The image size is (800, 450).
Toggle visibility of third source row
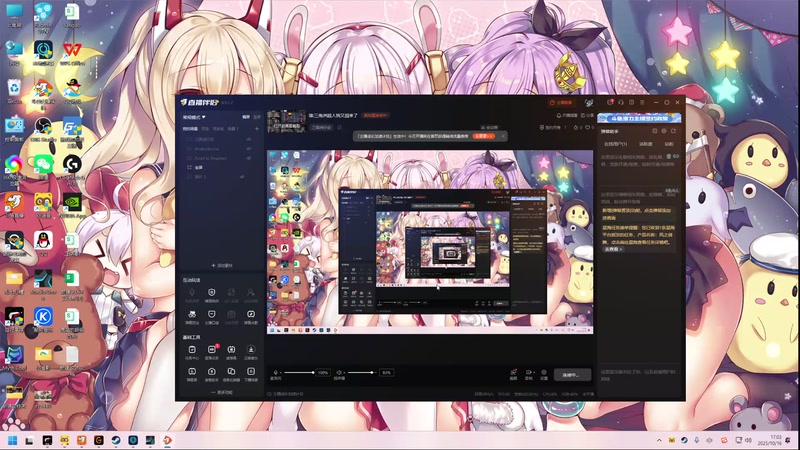pyautogui.click(x=249, y=158)
